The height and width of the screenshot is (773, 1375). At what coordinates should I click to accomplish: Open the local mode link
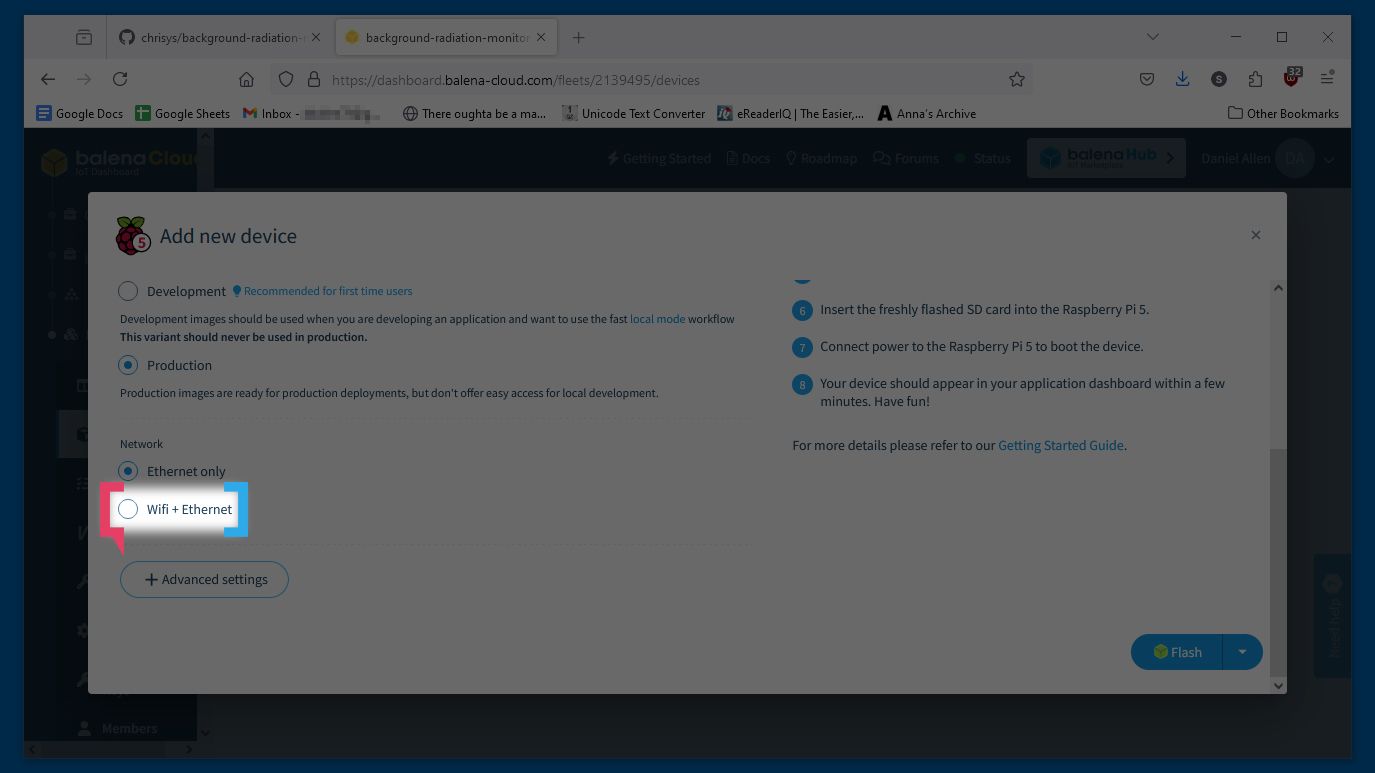tap(657, 319)
